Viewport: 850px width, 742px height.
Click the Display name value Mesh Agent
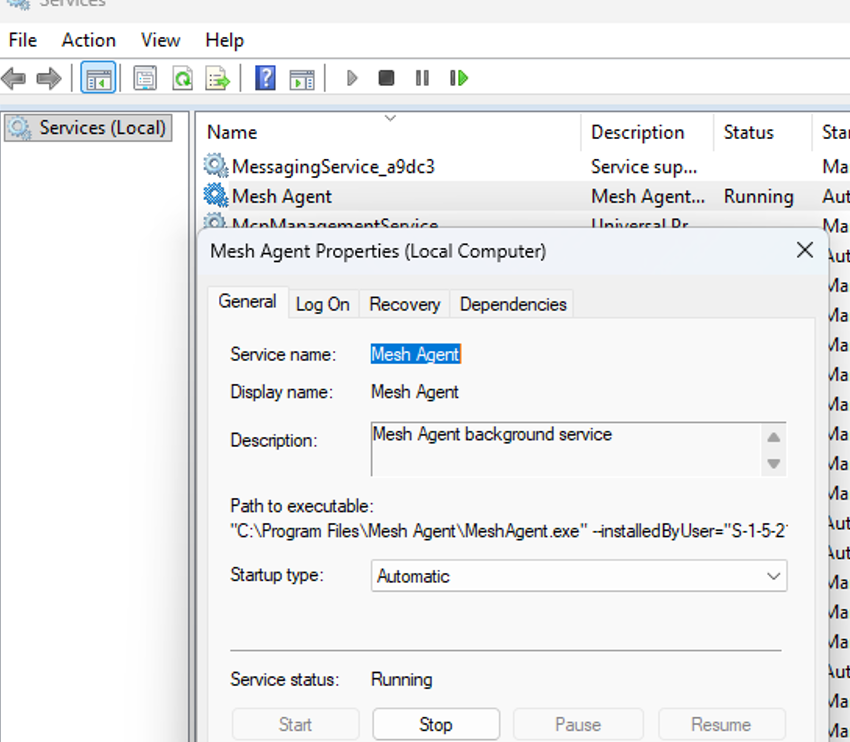click(x=415, y=392)
